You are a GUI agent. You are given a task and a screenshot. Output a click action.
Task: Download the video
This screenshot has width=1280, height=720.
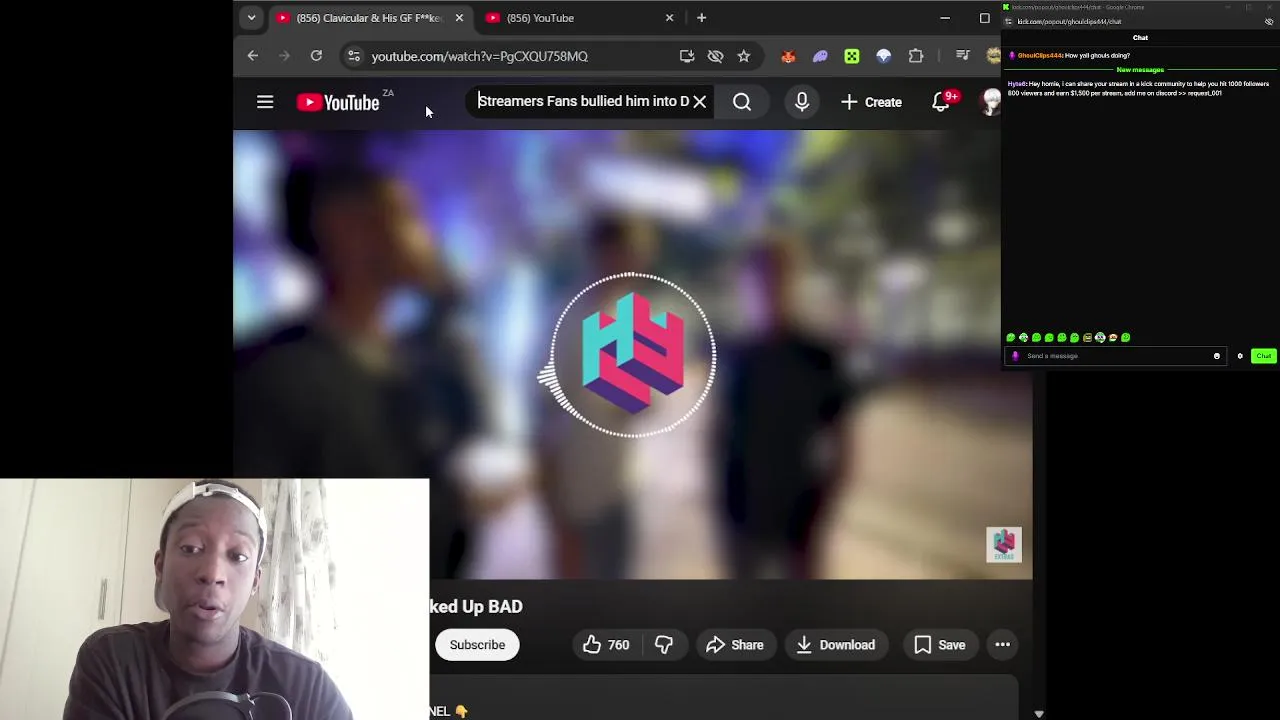coord(836,645)
